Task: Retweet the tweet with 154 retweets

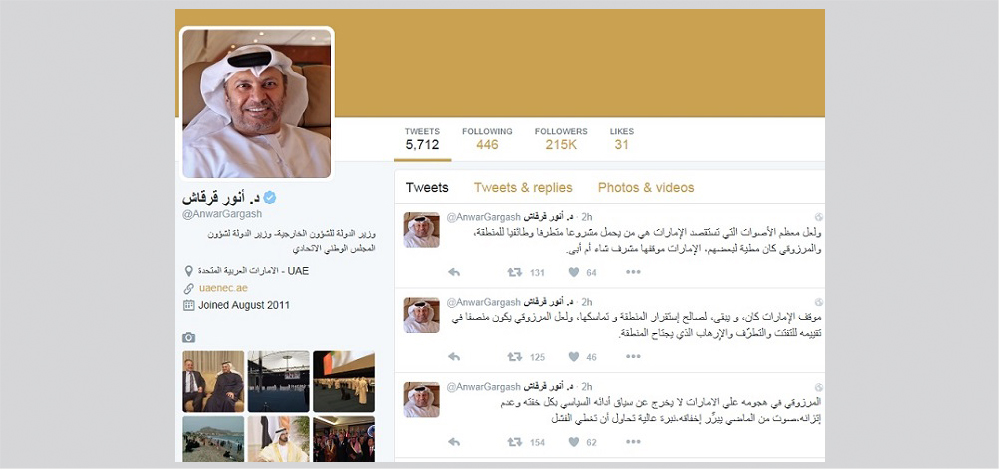Action: pyautogui.click(x=514, y=442)
